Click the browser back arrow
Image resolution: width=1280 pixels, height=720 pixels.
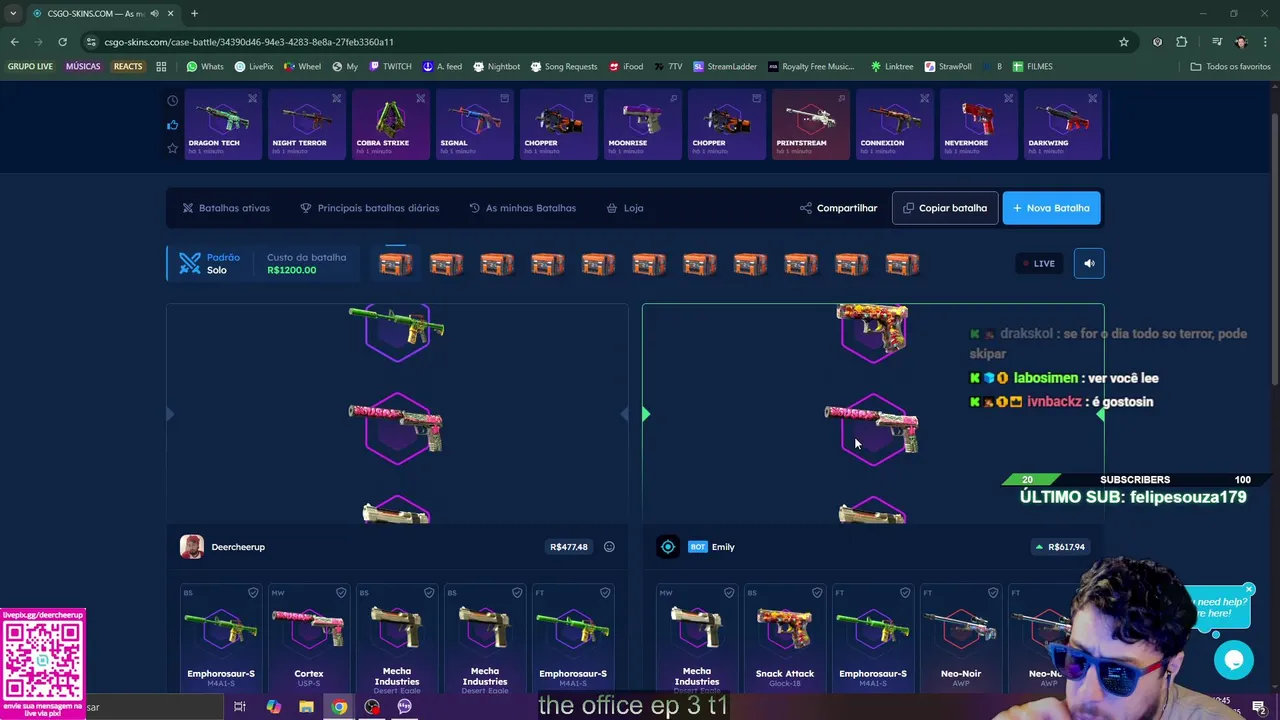[14, 42]
